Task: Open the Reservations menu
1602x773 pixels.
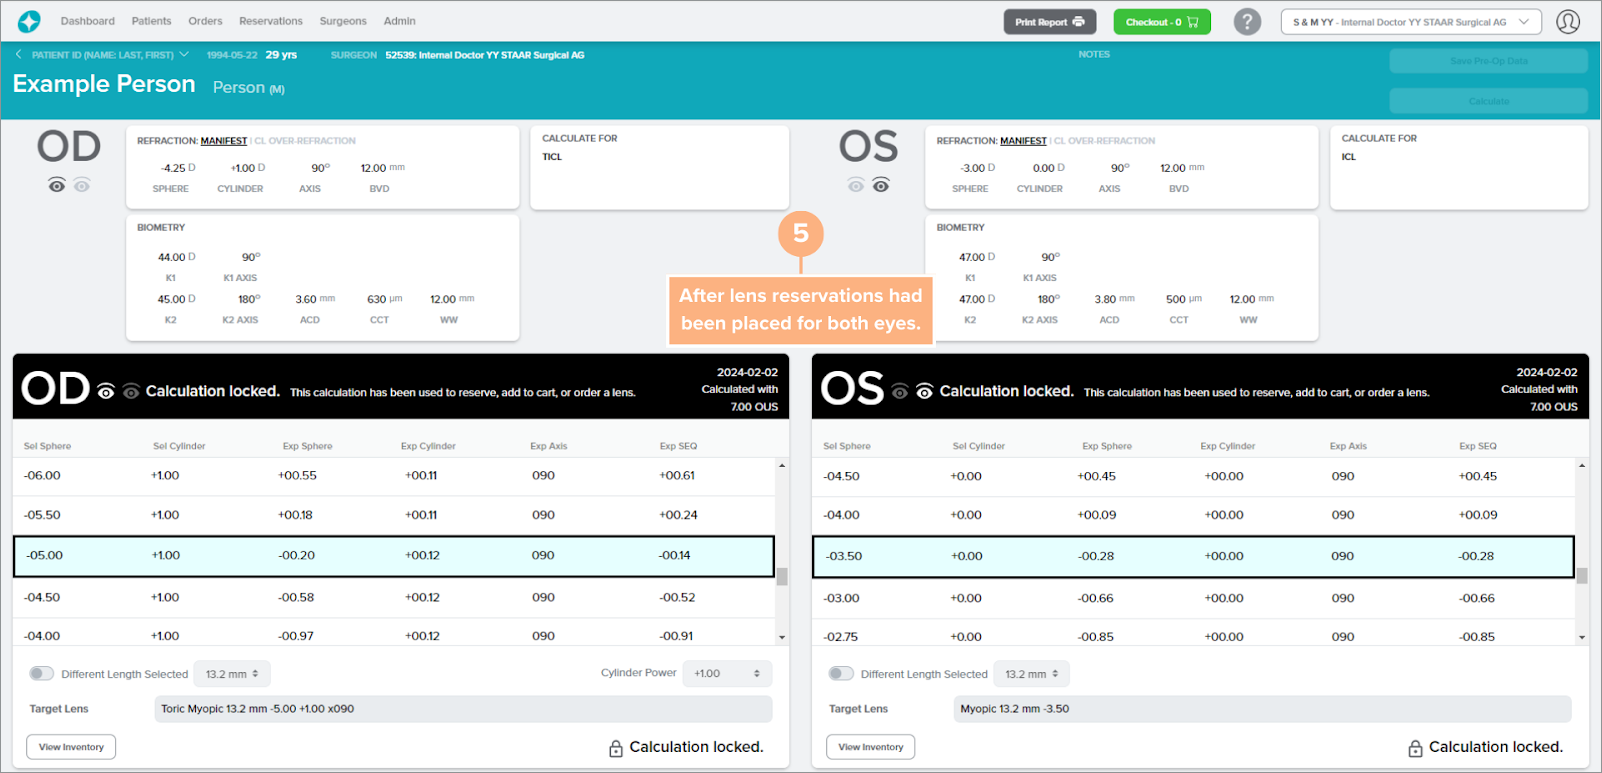Action: (x=270, y=21)
